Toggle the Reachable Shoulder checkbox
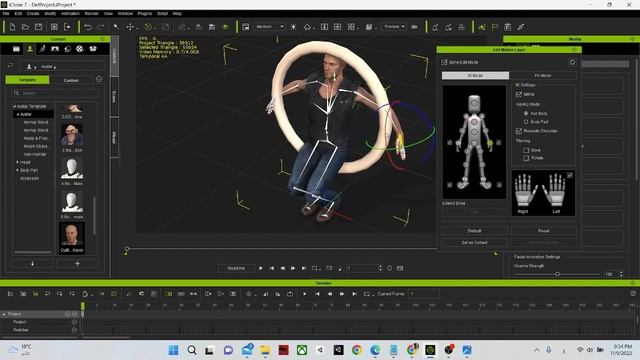 point(519,131)
